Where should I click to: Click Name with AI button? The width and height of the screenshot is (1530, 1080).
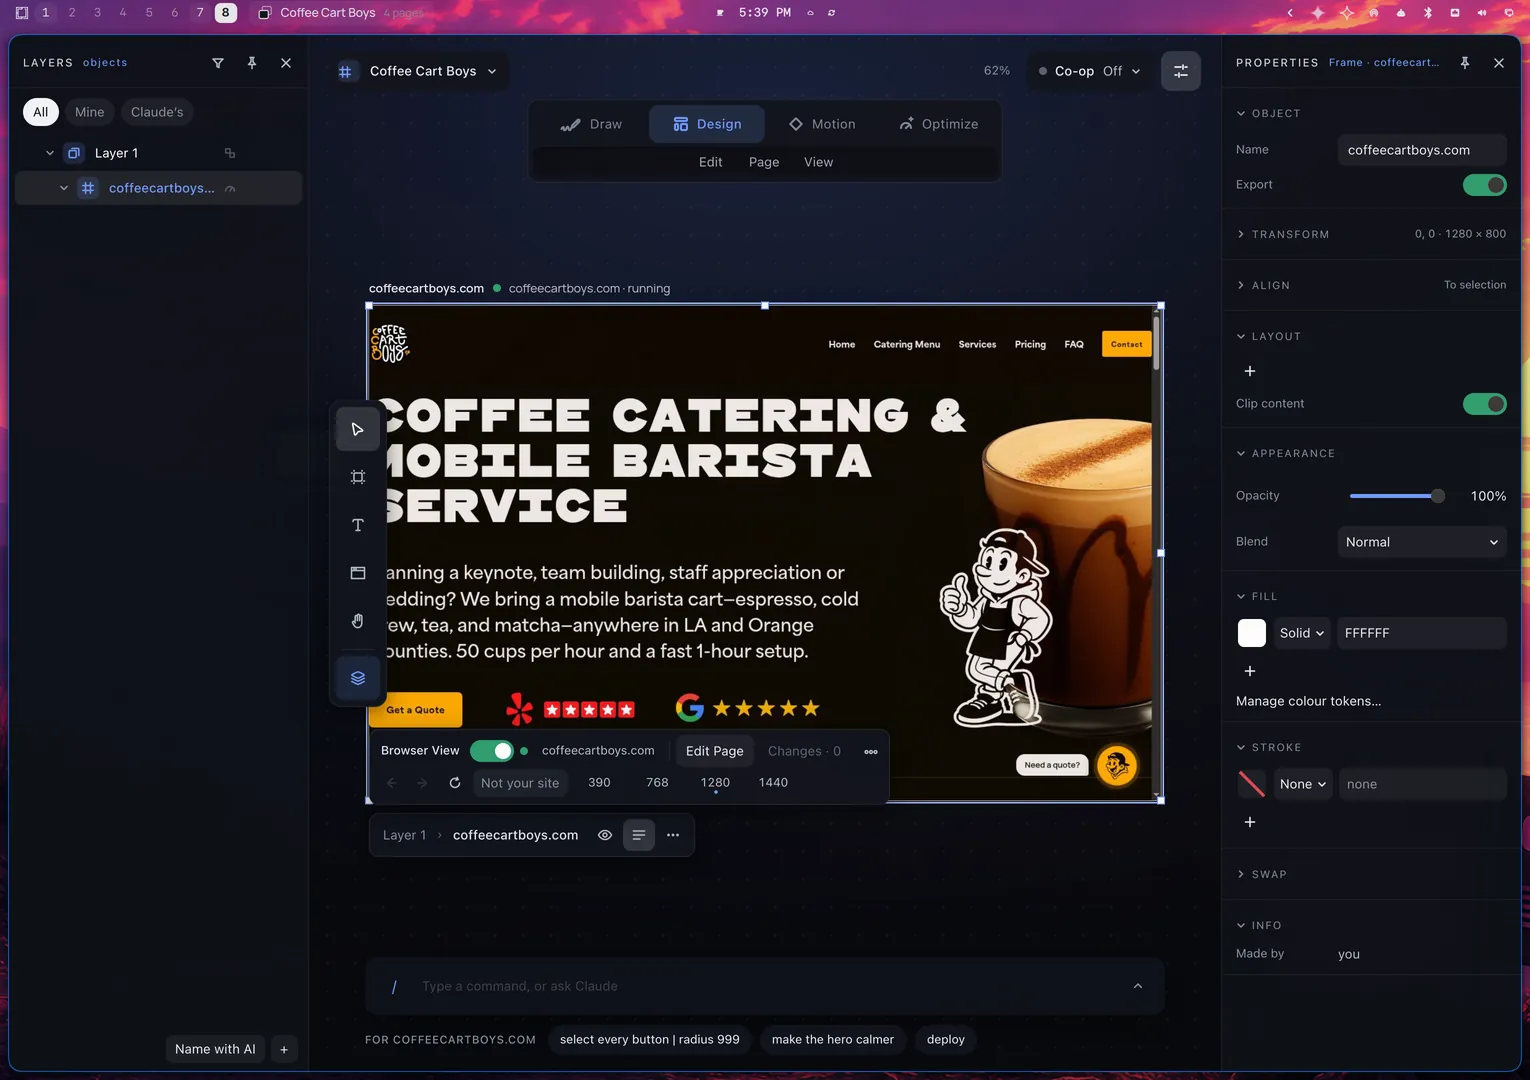215,1049
